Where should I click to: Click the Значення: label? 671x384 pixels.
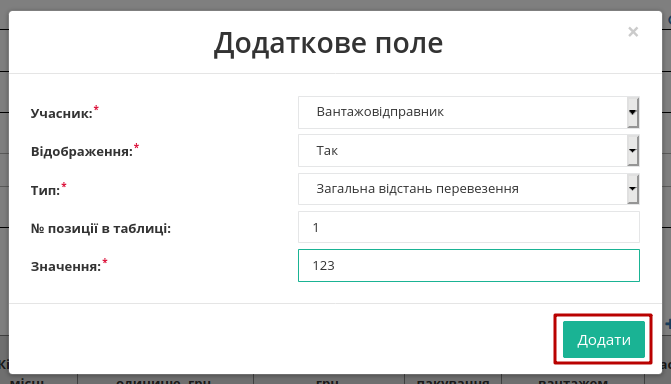(66, 266)
